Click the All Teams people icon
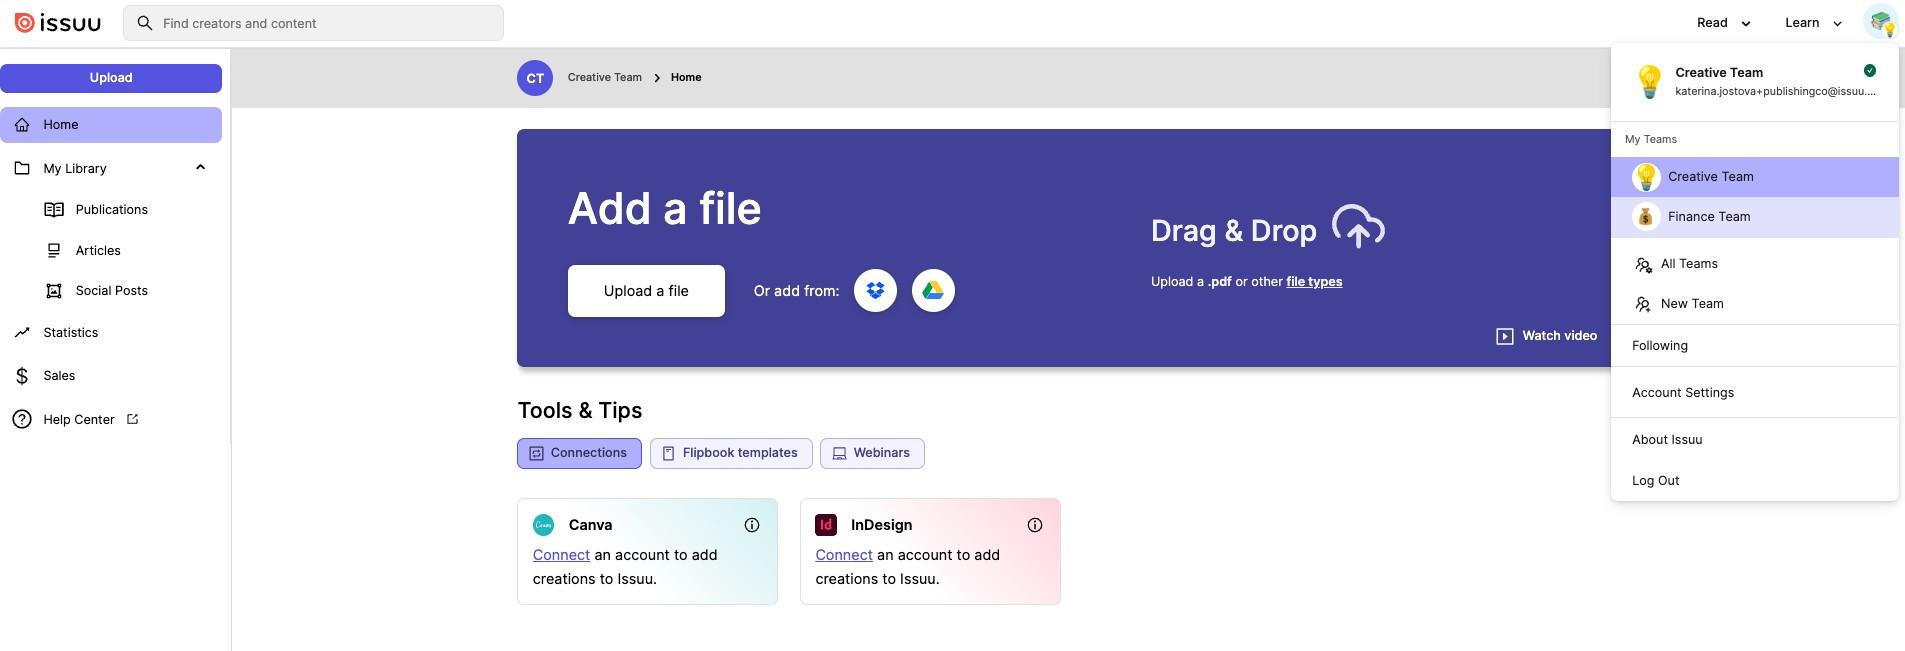 (1642, 265)
